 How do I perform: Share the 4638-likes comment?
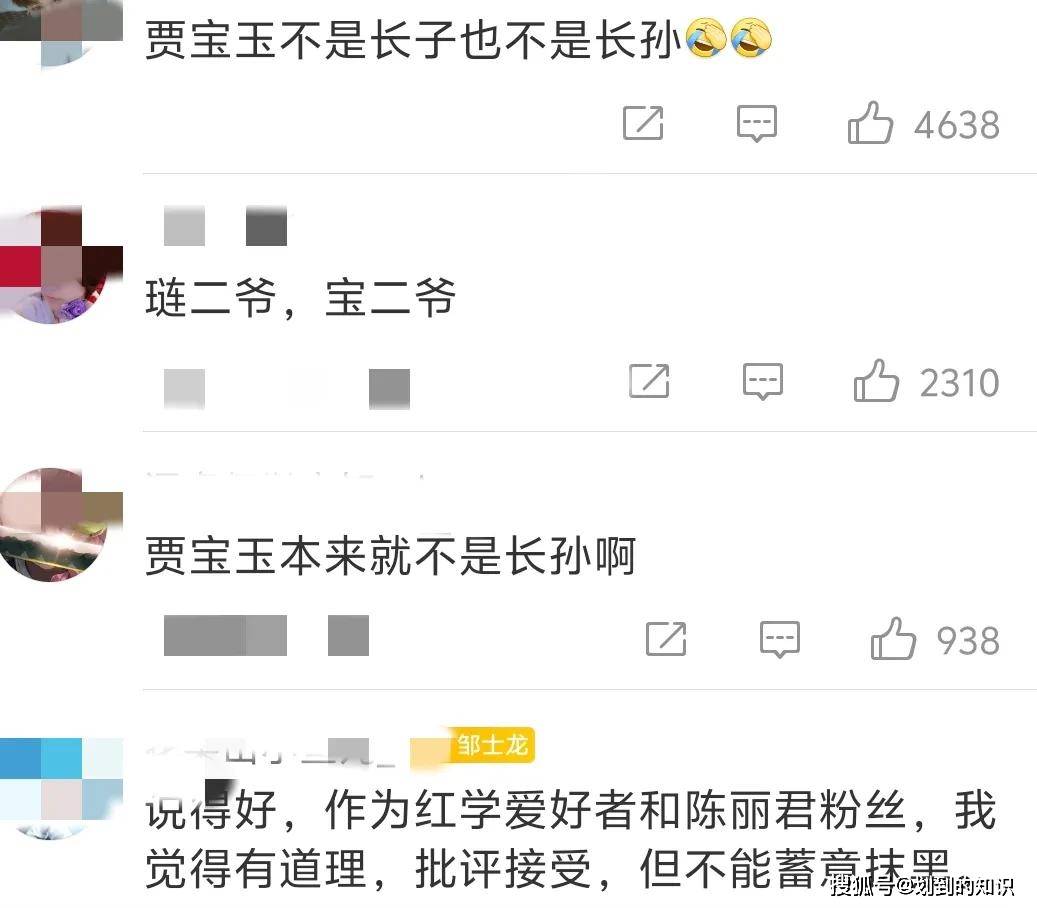643,123
